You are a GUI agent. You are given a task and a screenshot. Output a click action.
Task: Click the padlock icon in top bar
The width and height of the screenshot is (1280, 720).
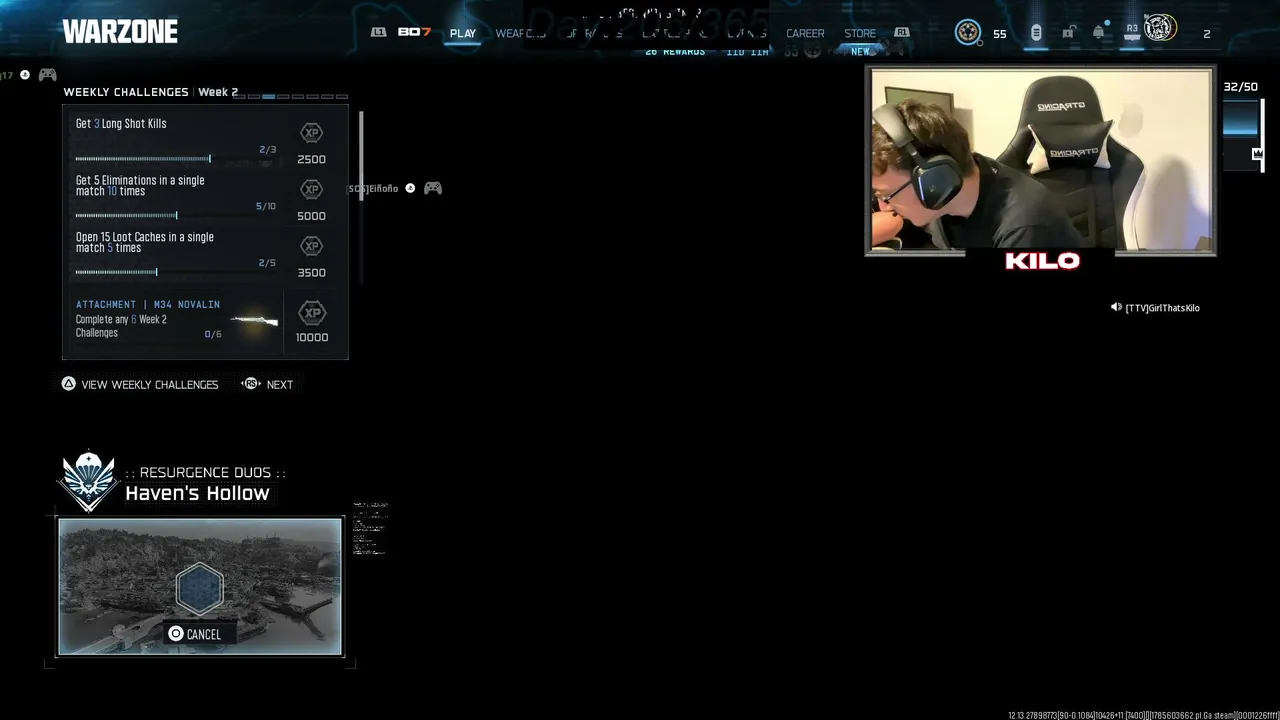[1068, 33]
